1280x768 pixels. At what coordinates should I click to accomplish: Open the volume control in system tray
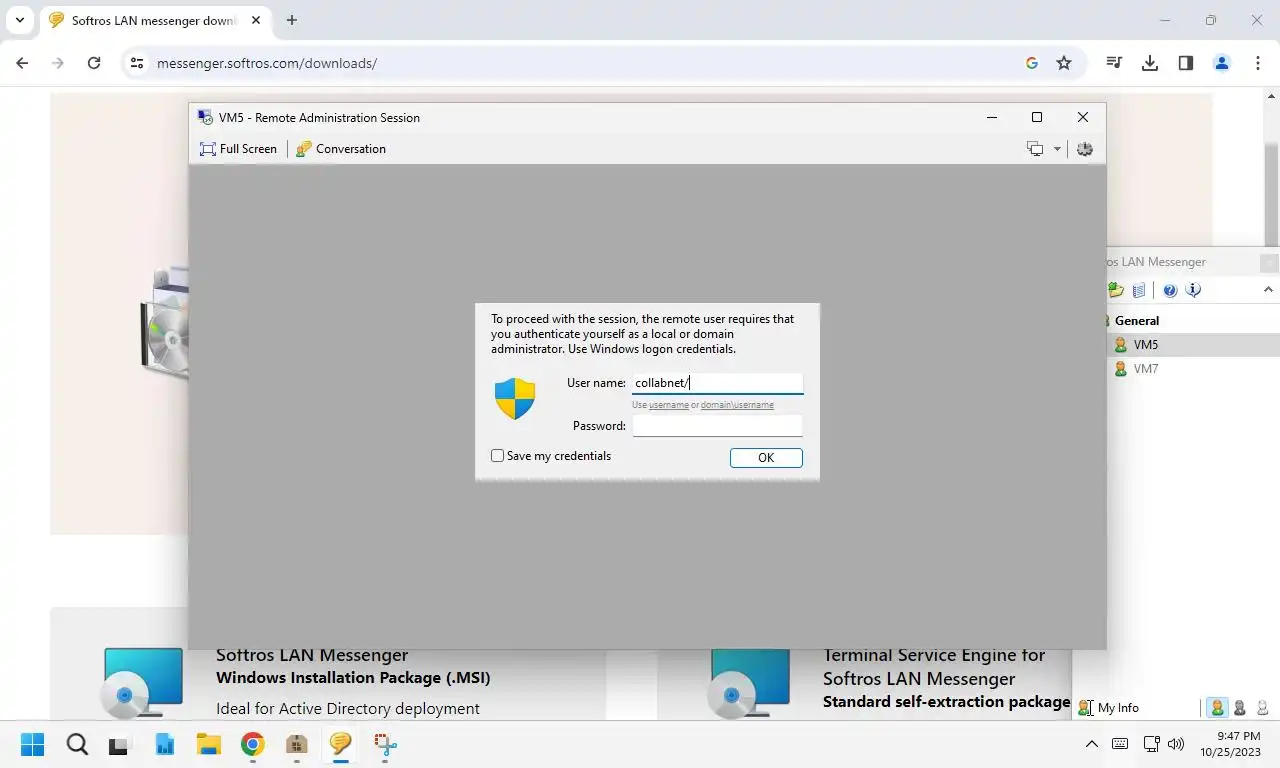[1176, 744]
